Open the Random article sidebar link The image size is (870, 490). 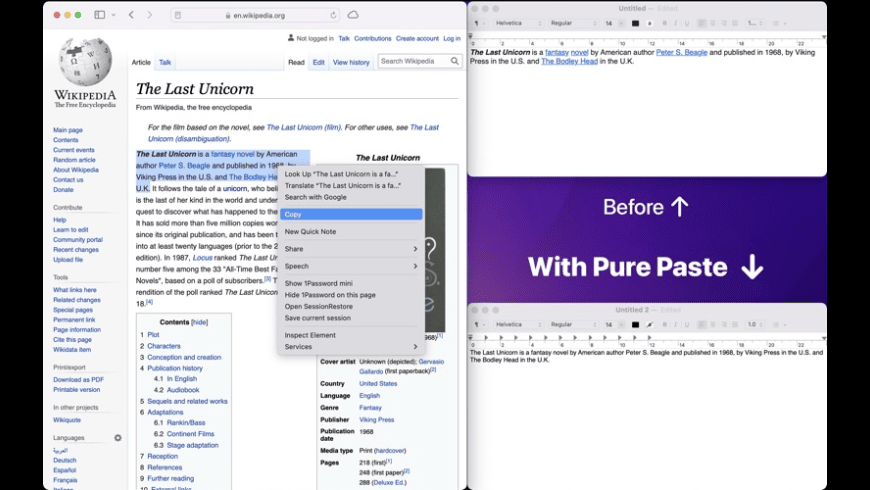pos(74,160)
